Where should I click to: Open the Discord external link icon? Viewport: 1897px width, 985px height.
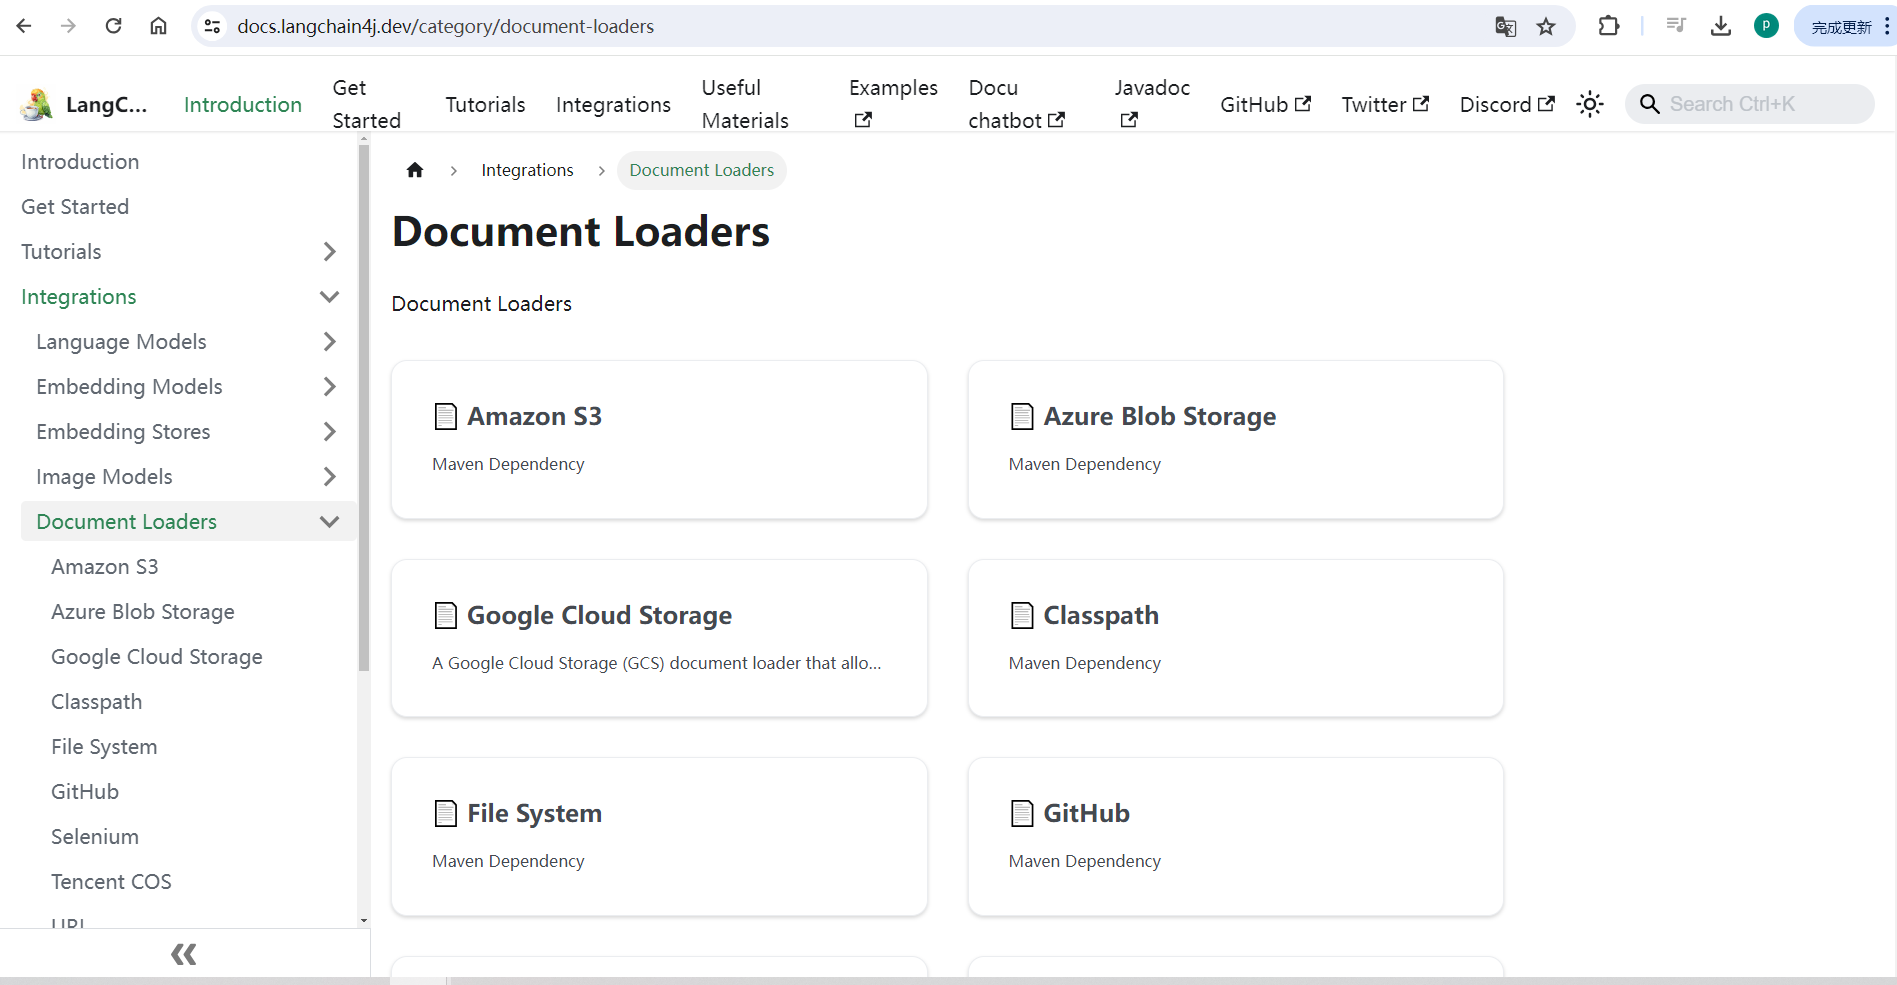click(x=1546, y=103)
